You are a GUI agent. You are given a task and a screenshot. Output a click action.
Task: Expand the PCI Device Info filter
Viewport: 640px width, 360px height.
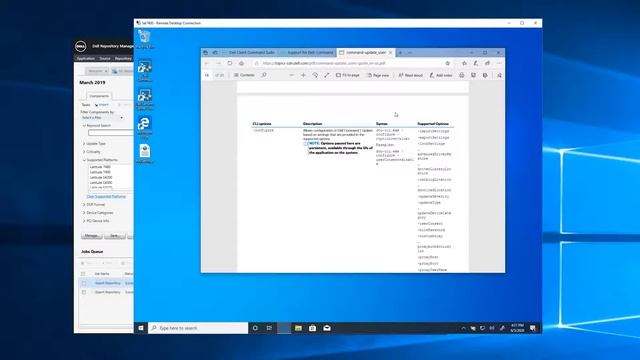pyautogui.click(x=84, y=221)
